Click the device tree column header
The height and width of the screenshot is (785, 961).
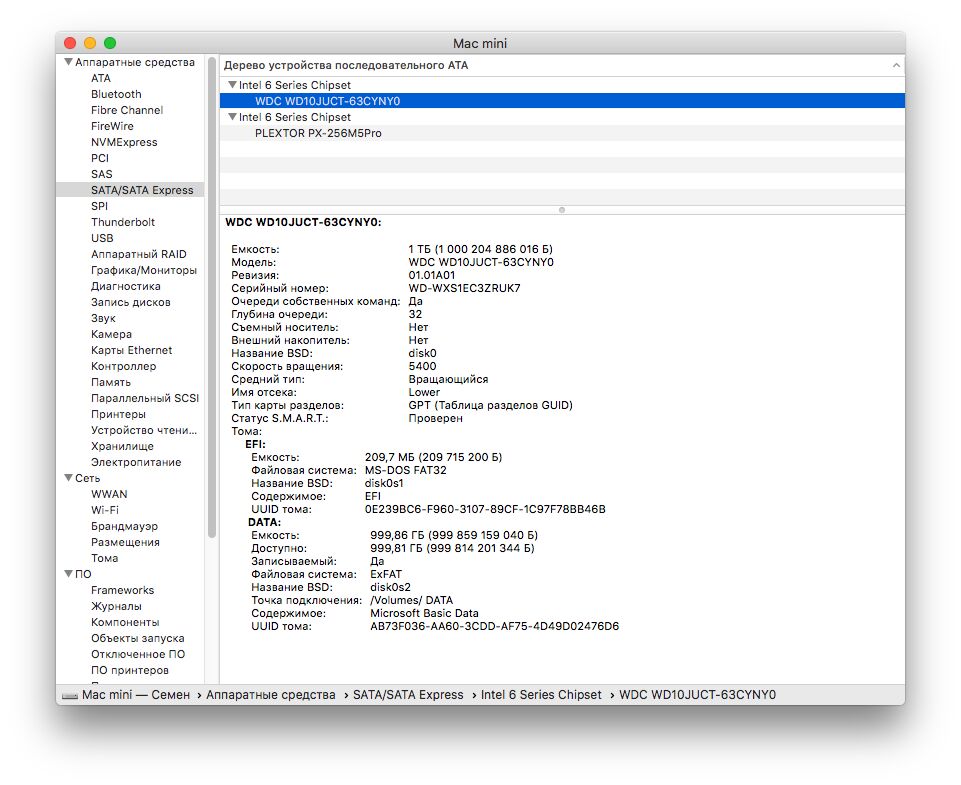[x=562, y=65]
